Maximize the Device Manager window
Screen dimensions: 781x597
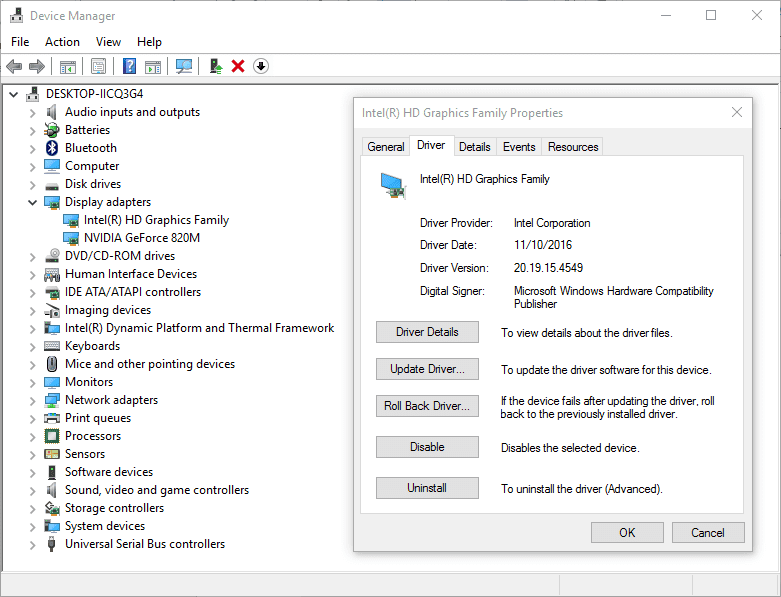pos(711,15)
